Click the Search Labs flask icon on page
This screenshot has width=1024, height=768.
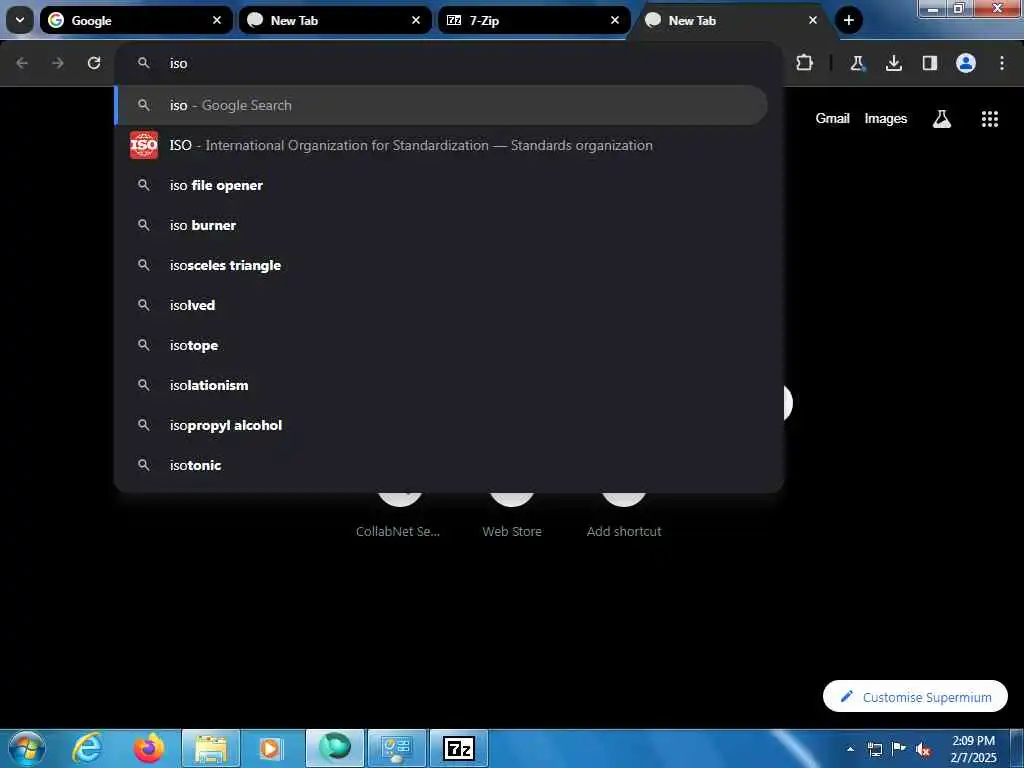tap(941, 119)
